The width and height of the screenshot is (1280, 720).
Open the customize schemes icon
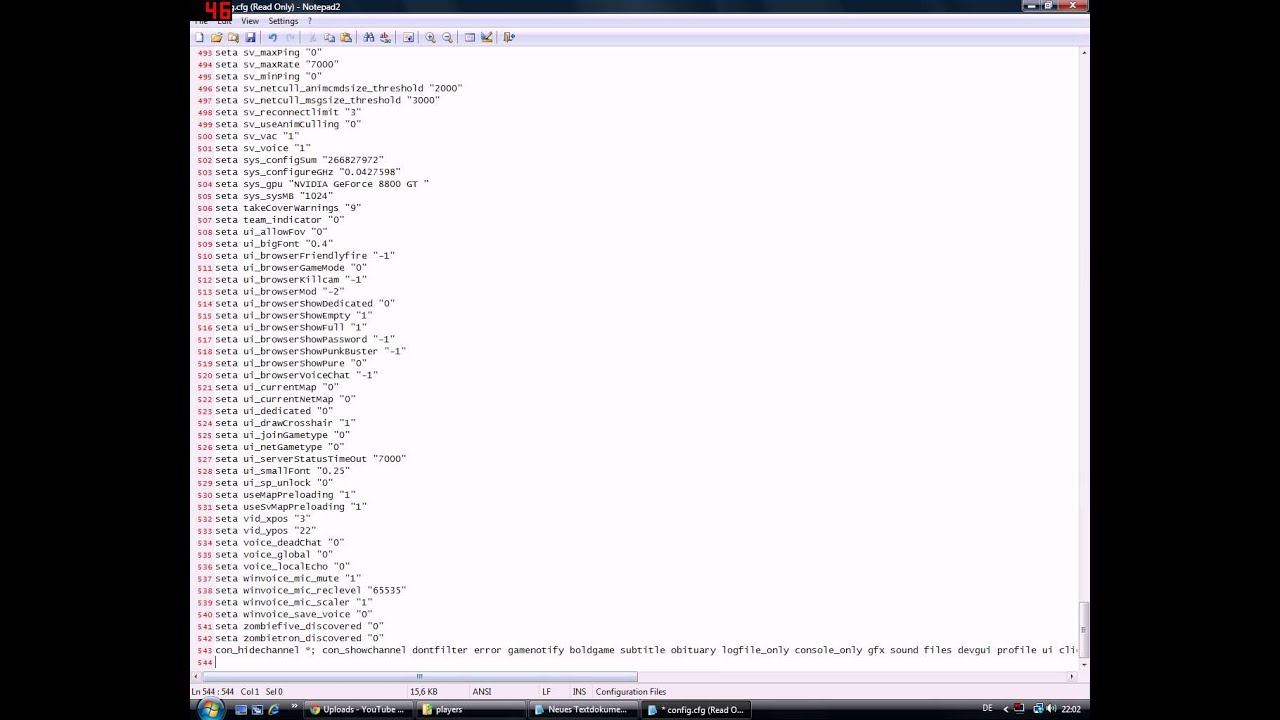coord(487,37)
